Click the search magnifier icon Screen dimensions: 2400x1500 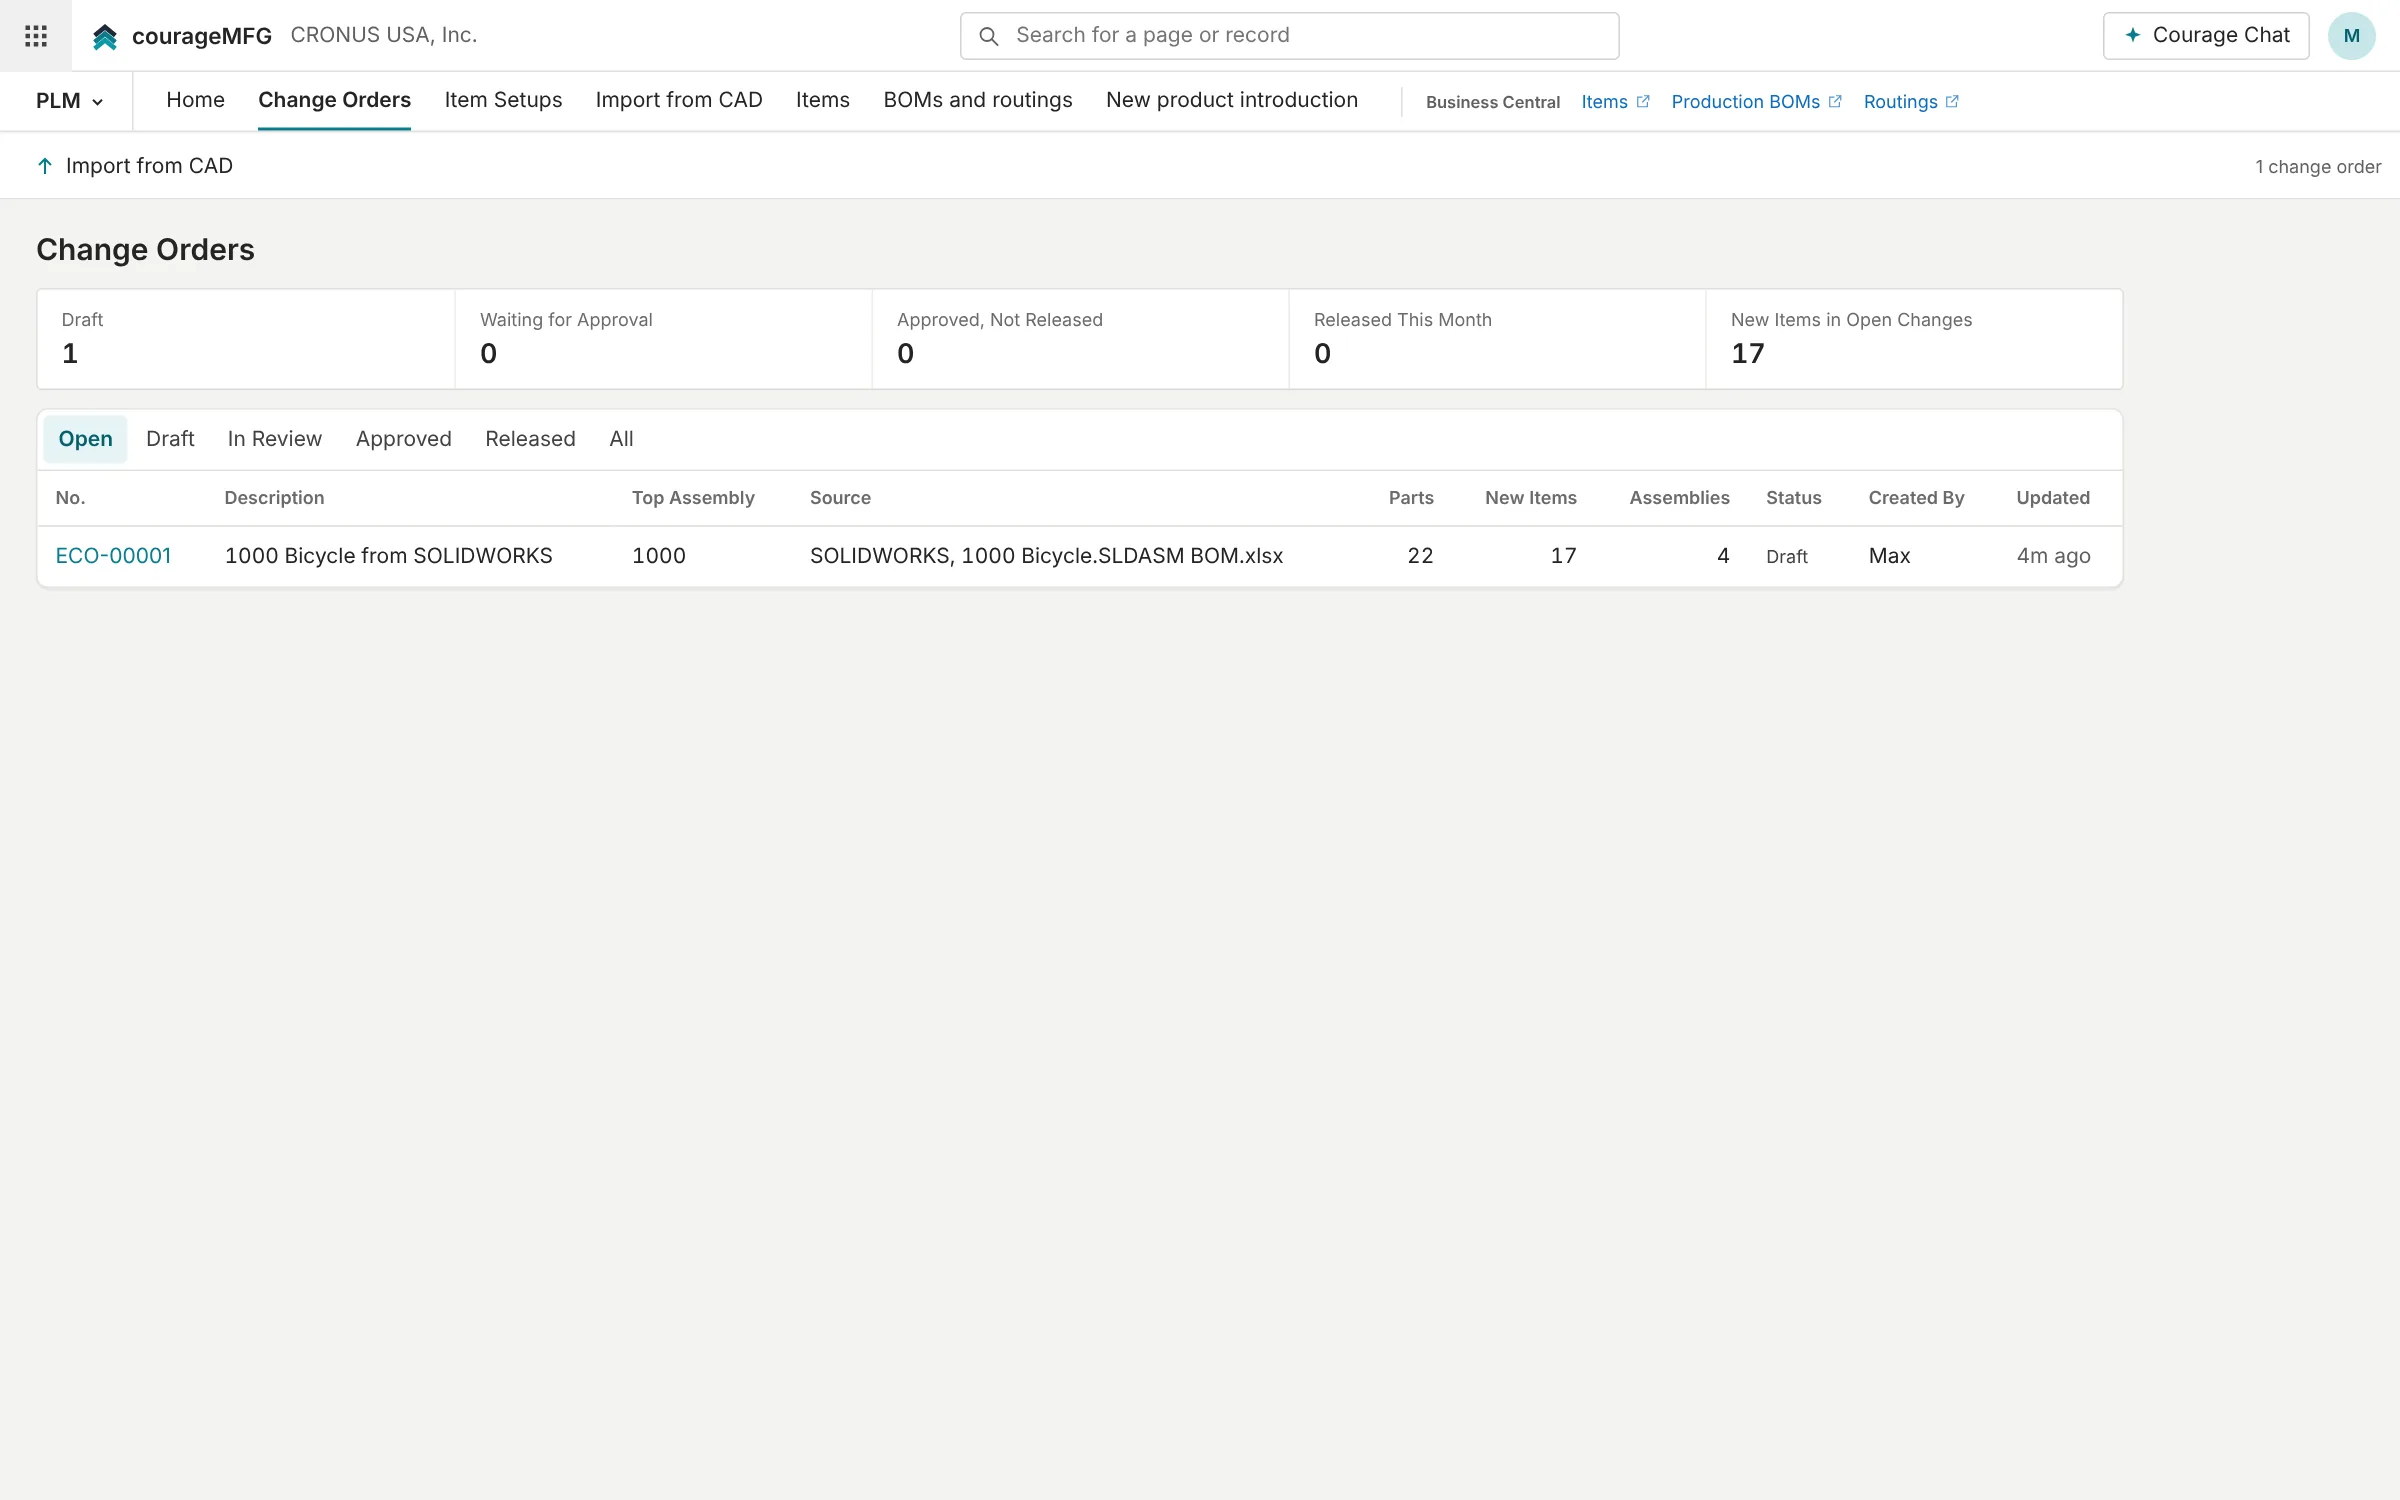coord(988,36)
